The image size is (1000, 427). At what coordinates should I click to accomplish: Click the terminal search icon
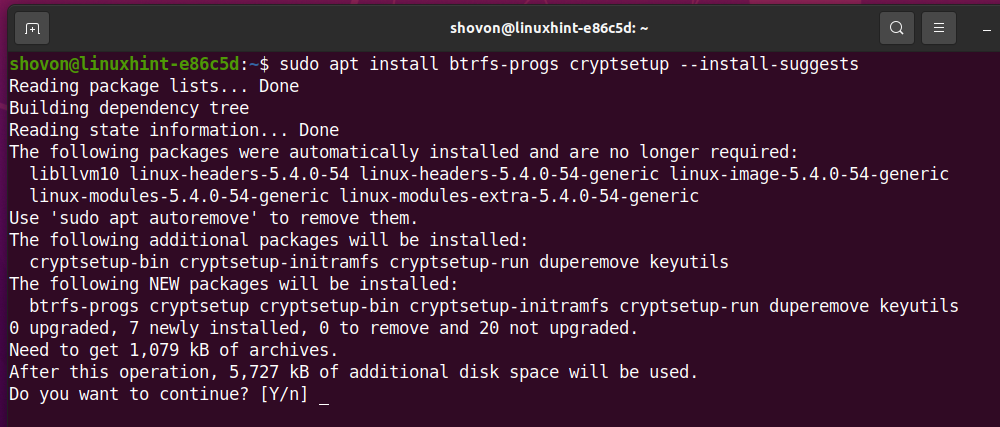[x=897, y=27]
